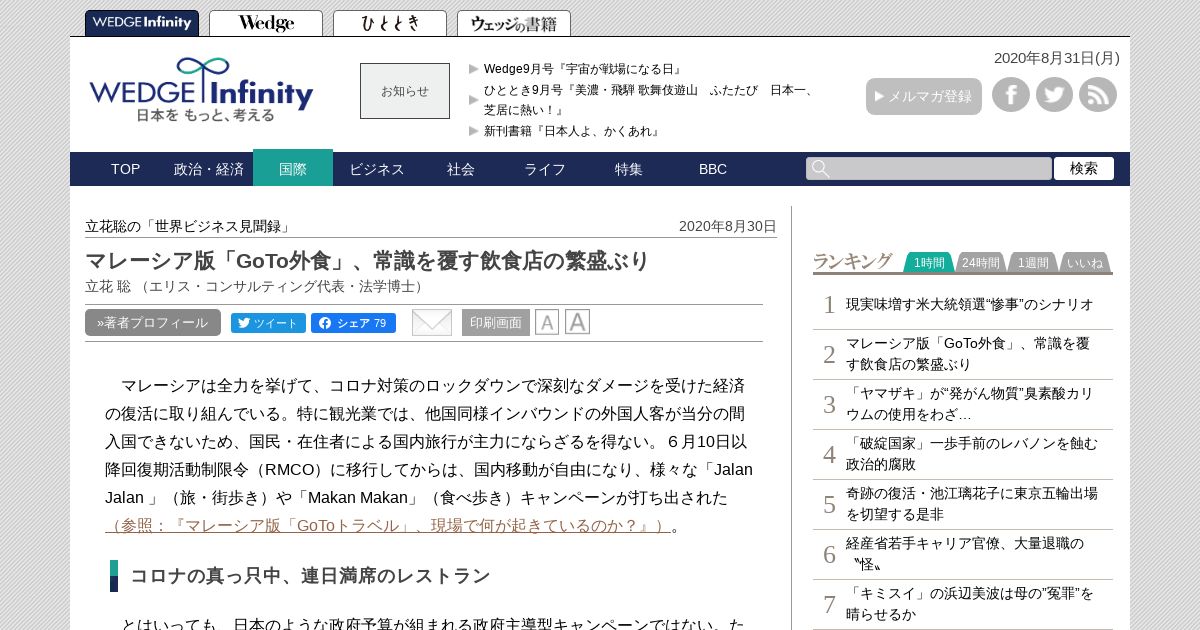1200x630 pixels.
Task: Select ranking 1週間 tab
Action: pos(1033,262)
